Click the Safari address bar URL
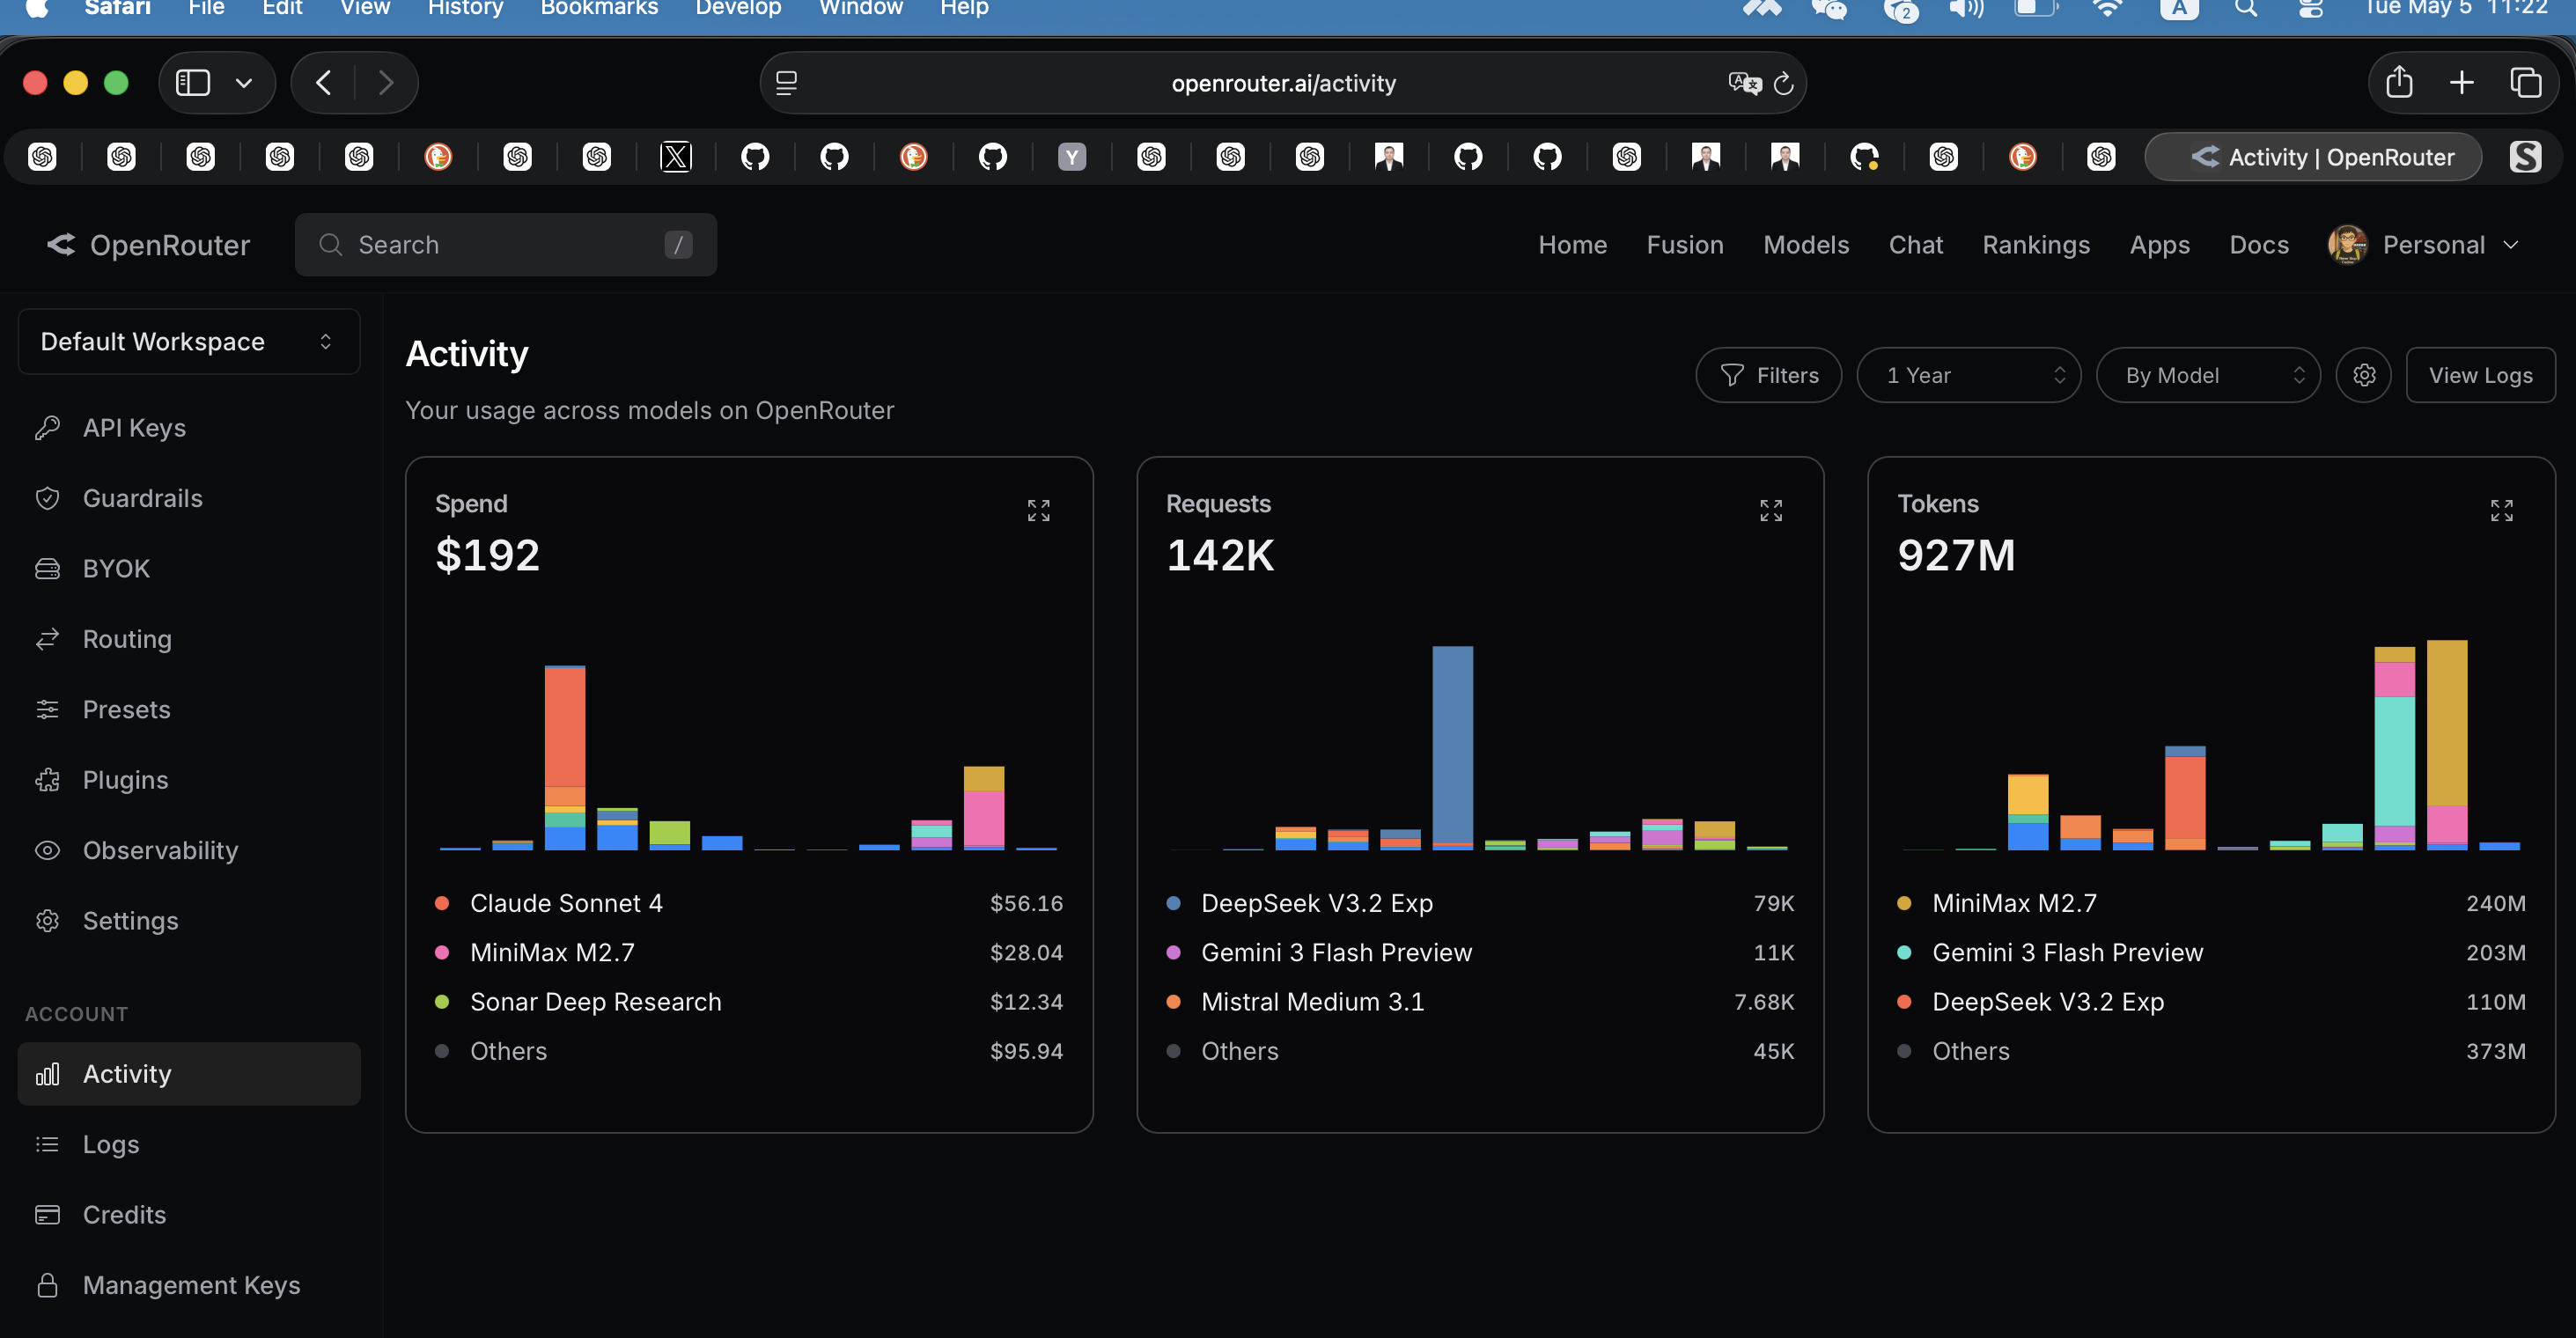Image resolution: width=2576 pixels, height=1338 pixels. 1283,84
